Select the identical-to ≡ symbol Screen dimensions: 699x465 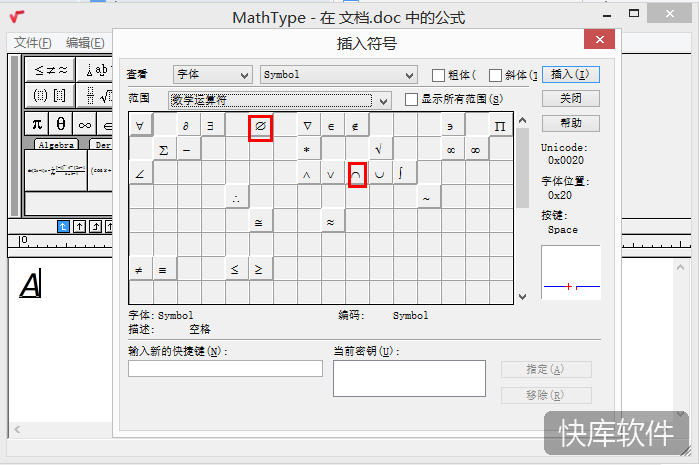[x=164, y=268]
